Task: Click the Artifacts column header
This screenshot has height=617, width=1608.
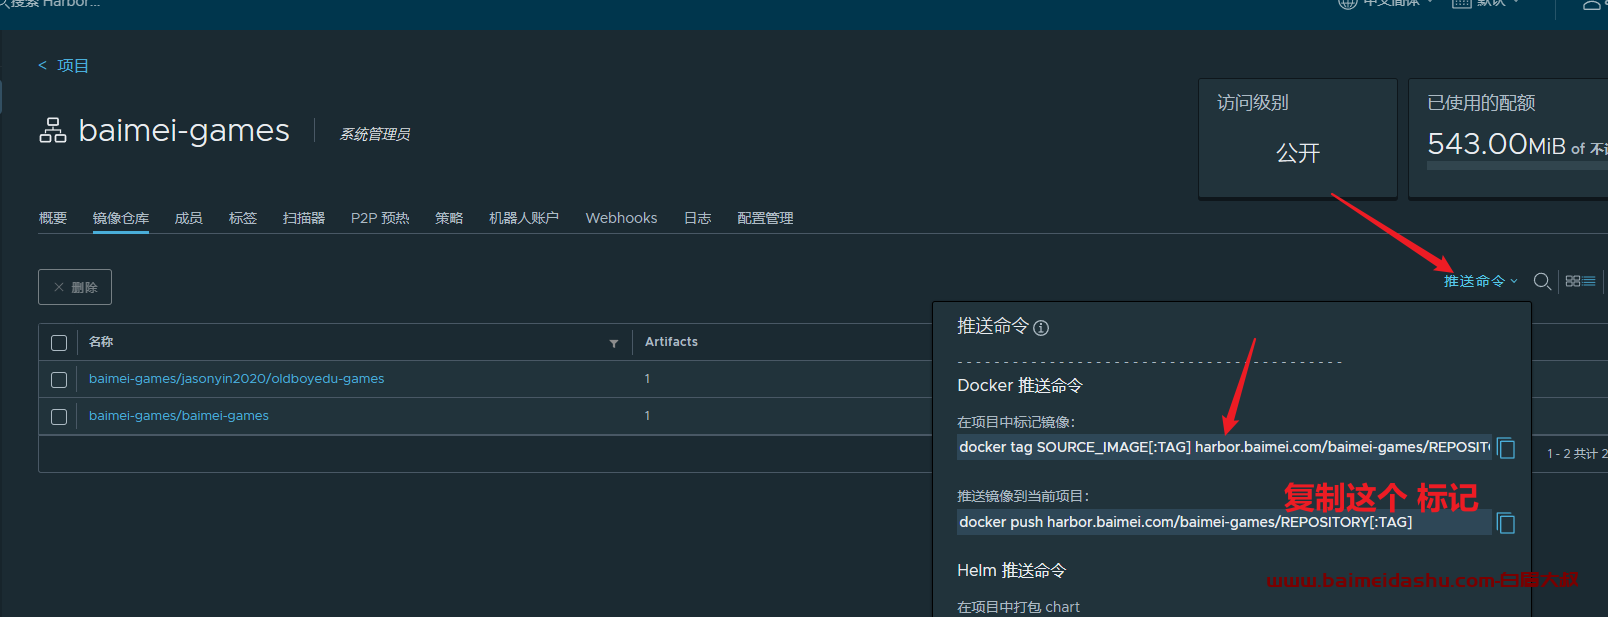Action: [672, 342]
